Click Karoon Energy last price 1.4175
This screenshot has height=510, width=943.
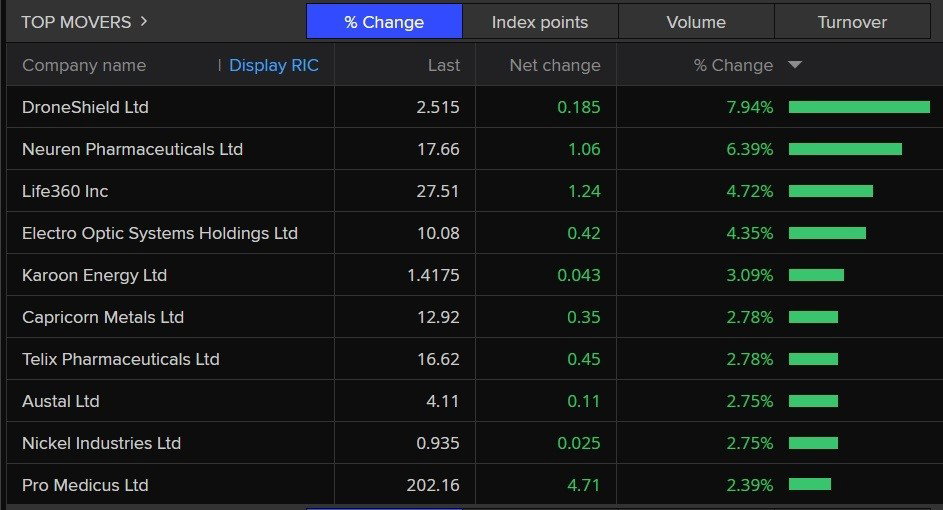pos(433,275)
